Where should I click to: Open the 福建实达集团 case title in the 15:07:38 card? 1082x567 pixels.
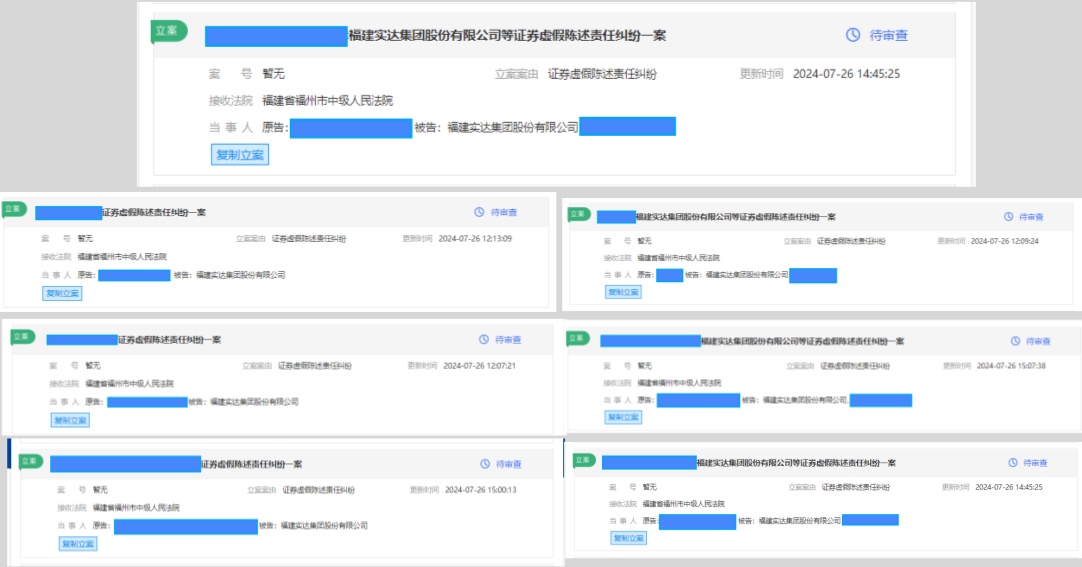coord(802,341)
